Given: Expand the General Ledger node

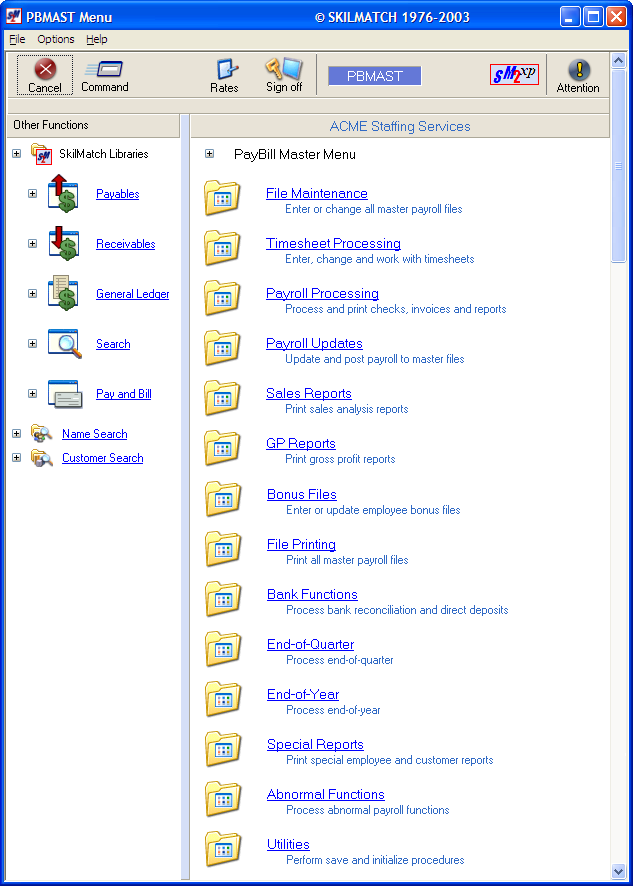Looking at the screenshot, I should 32,294.
